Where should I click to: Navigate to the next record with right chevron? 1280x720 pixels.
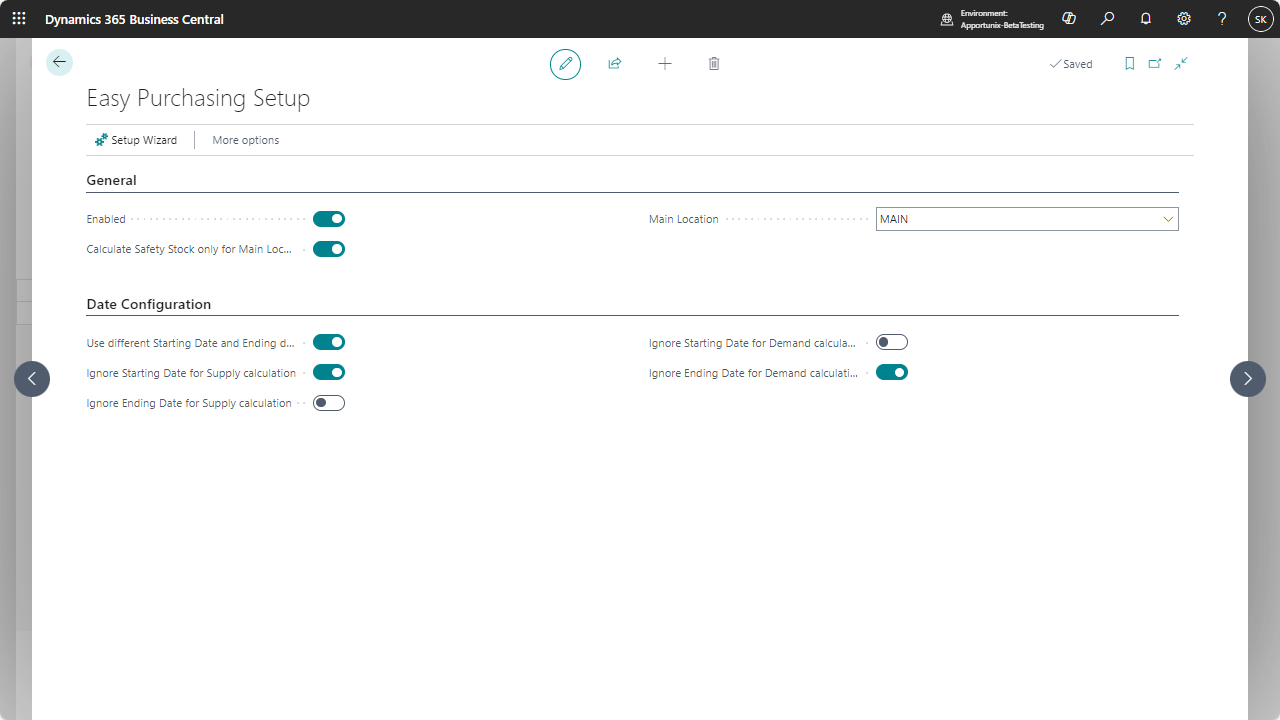coord(1247,378)
